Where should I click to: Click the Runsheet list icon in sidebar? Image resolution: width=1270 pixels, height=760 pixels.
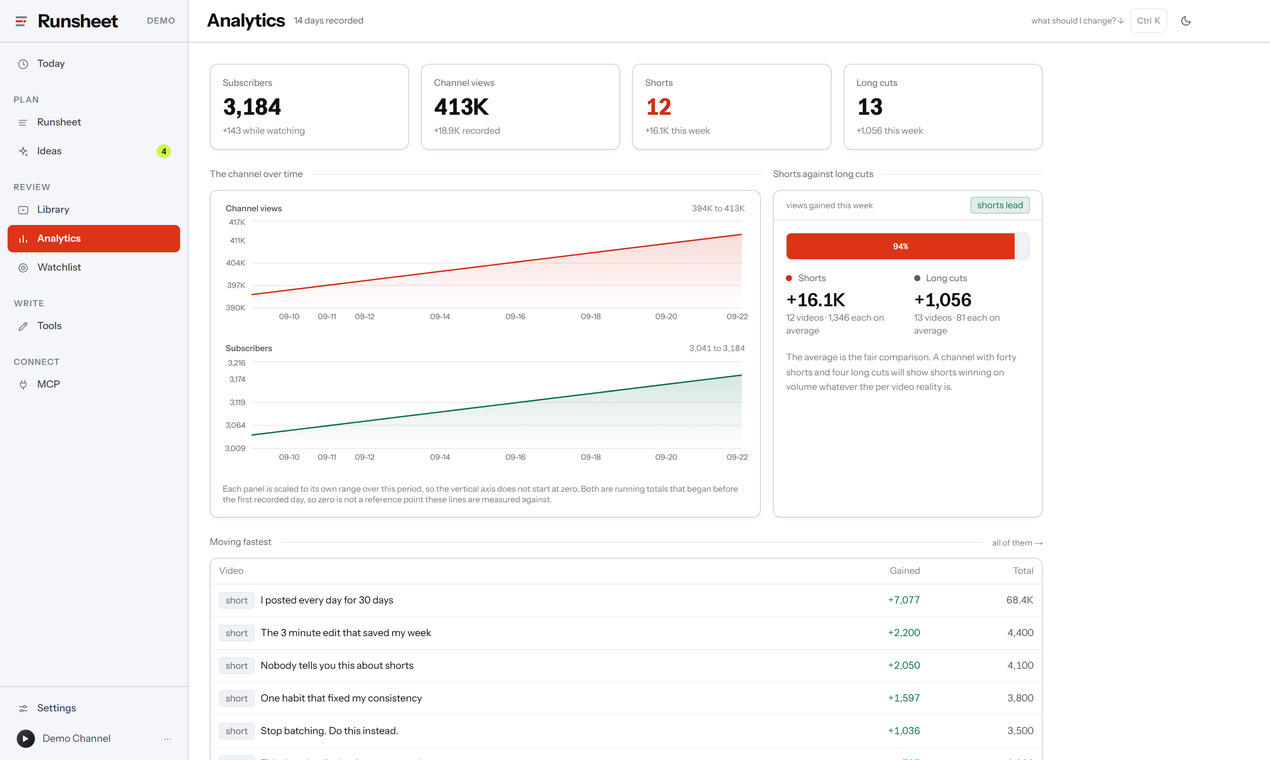pos(23,122)
